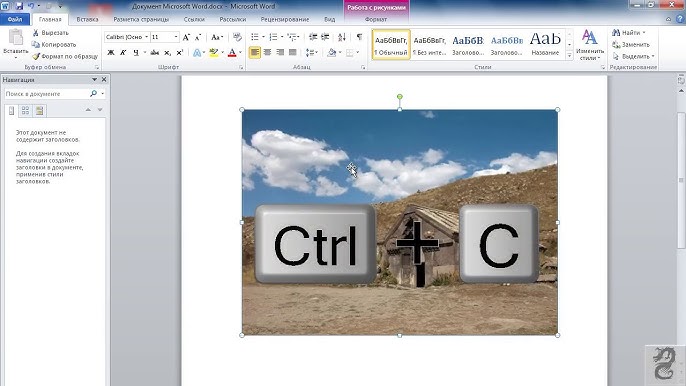Toggle align left paragraph button

[x=254, y=53]
